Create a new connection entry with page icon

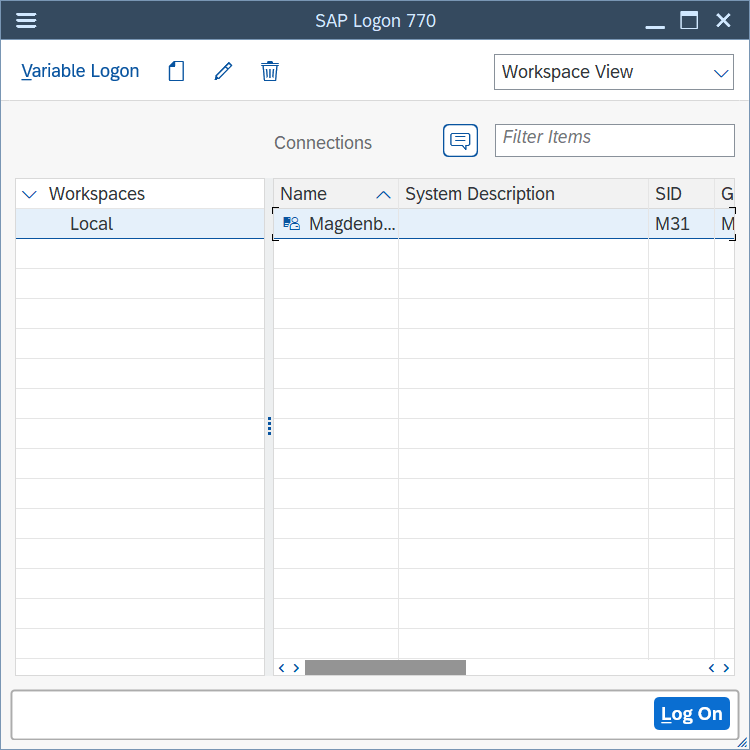176,71
